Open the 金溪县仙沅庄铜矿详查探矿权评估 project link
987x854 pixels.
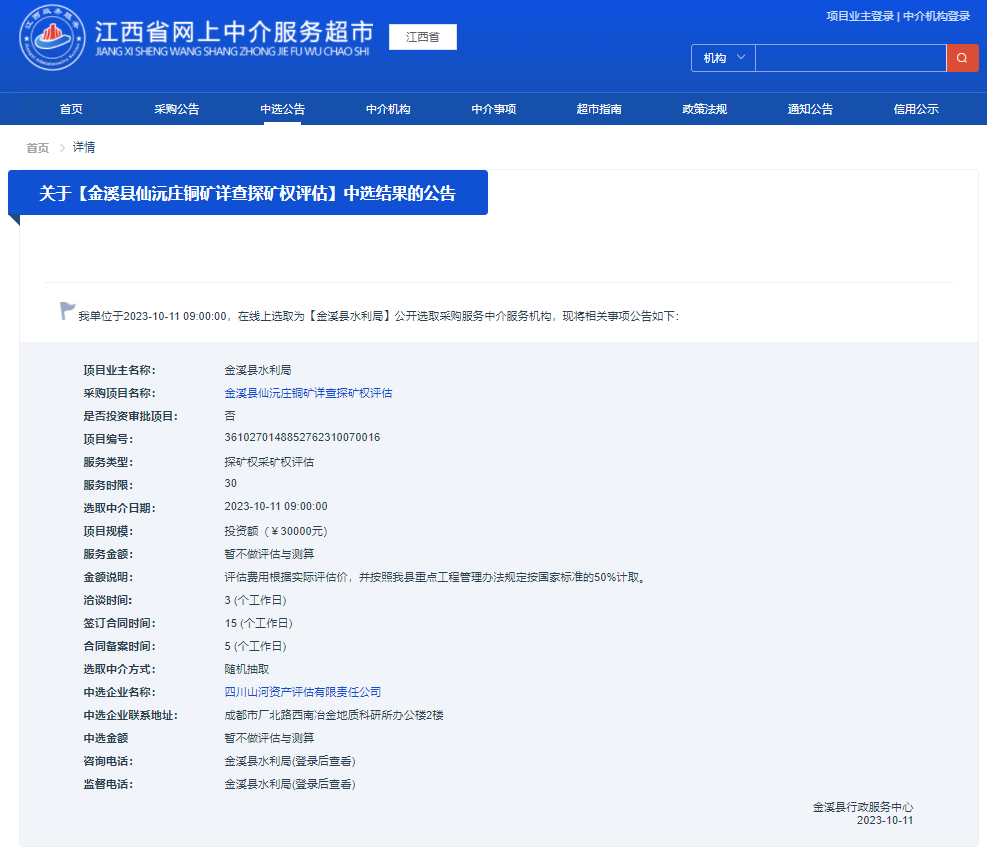point(309,392)
